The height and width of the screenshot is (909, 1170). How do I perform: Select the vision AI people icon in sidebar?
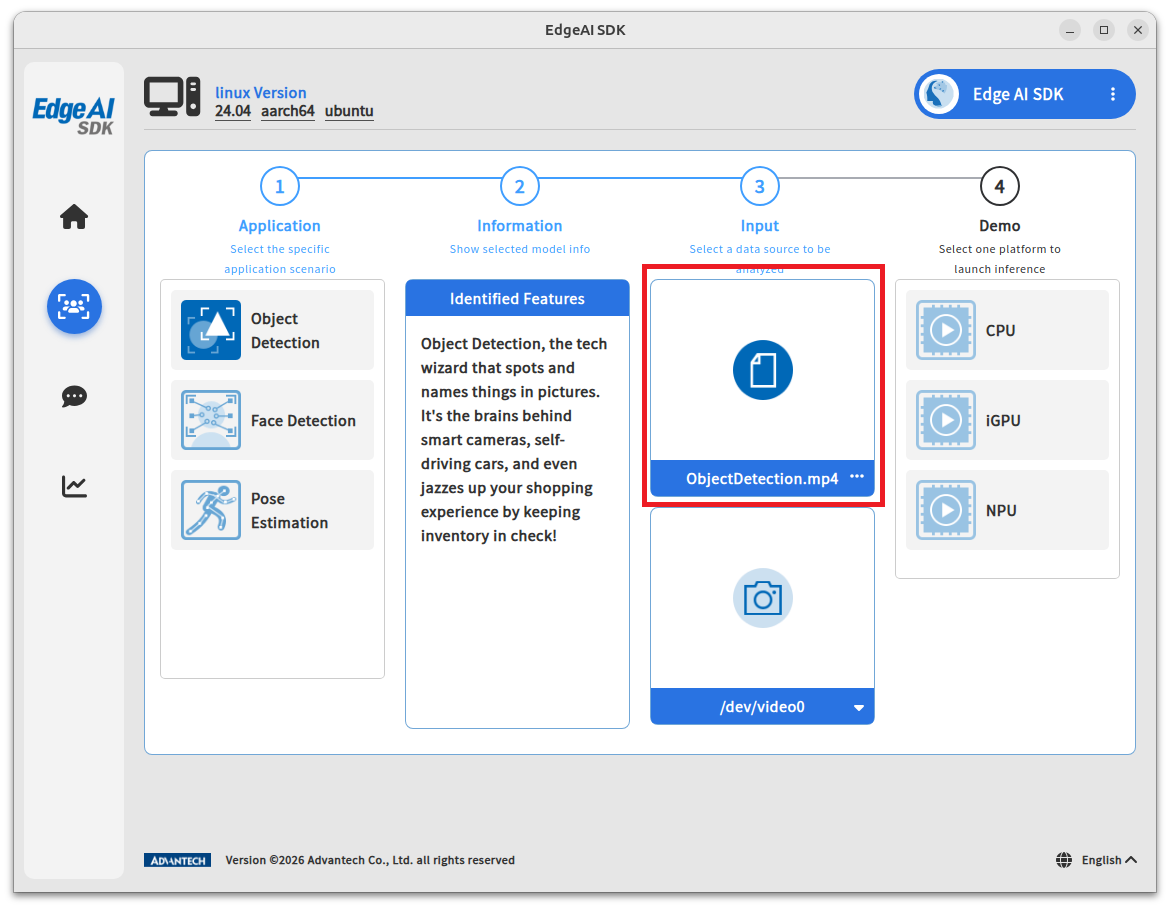click(74, 306)
